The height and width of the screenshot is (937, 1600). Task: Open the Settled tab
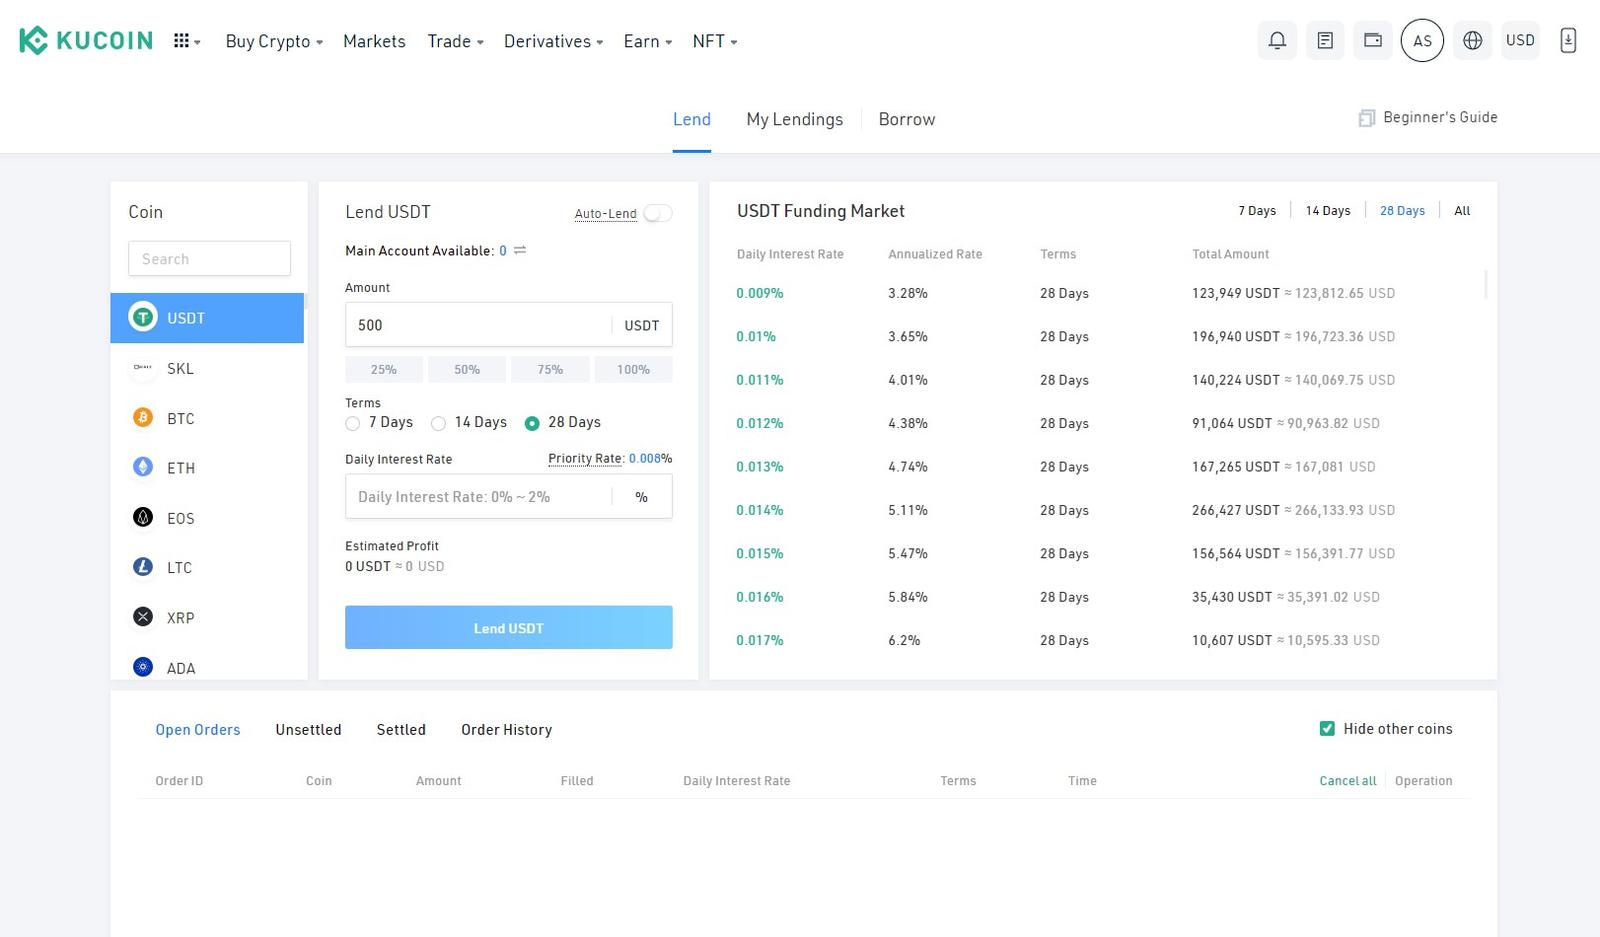(401, 730)
